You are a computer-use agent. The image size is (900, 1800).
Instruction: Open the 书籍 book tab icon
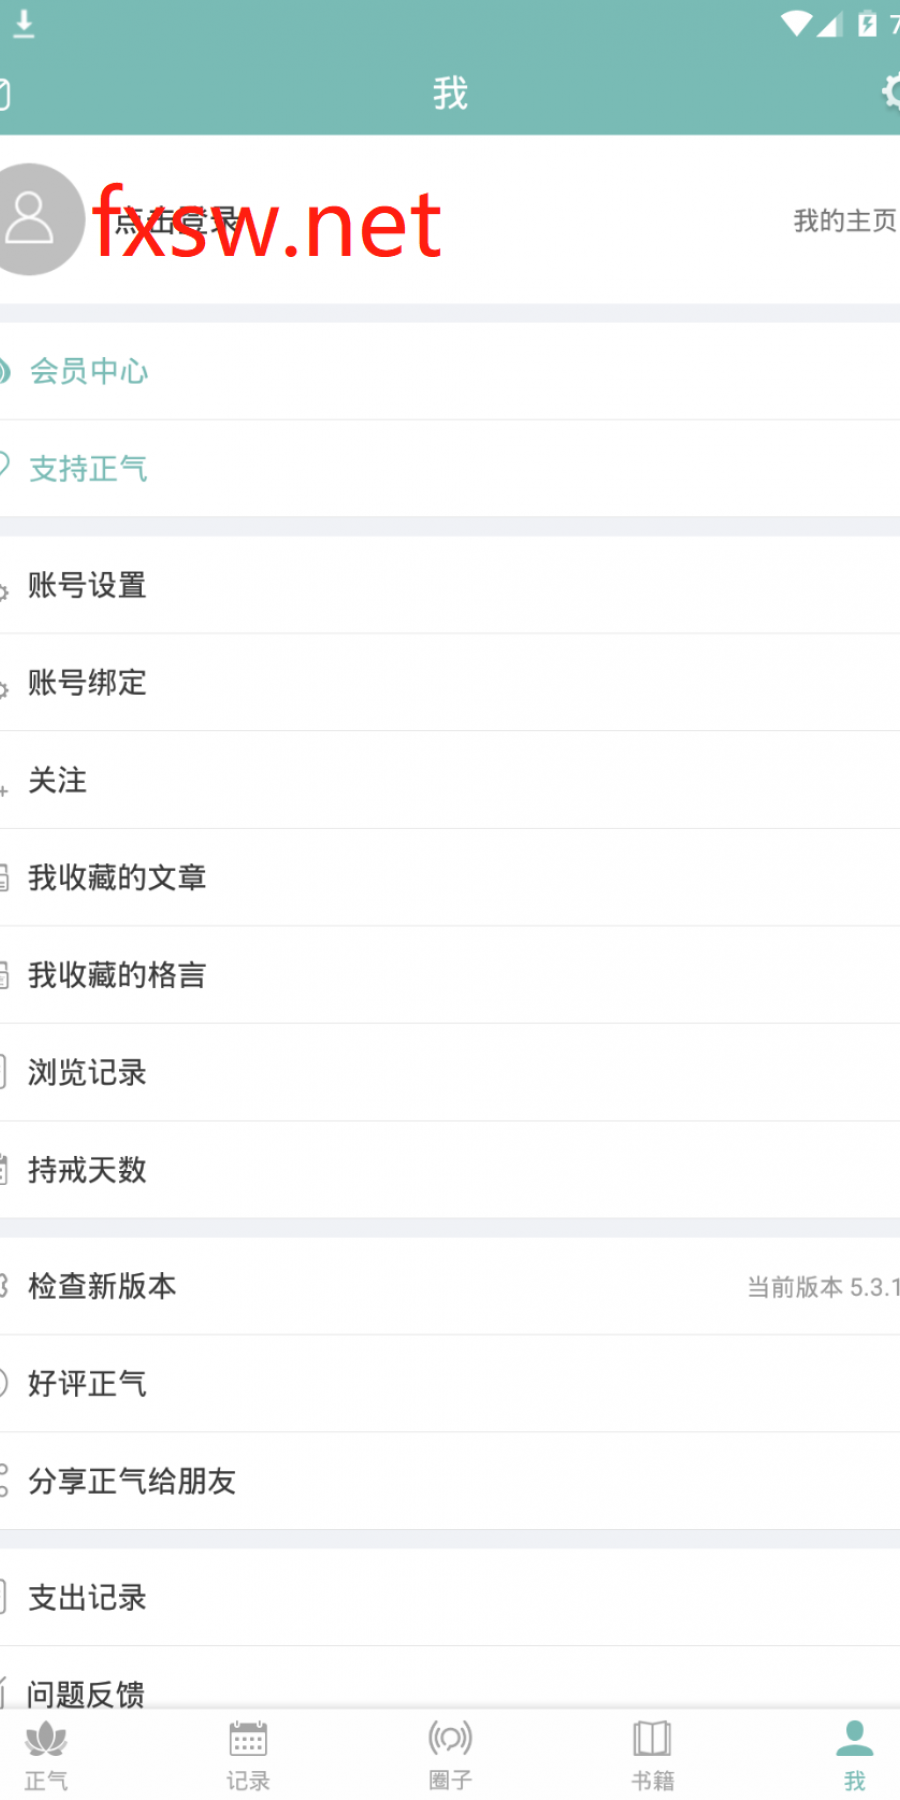point(652,1739)
